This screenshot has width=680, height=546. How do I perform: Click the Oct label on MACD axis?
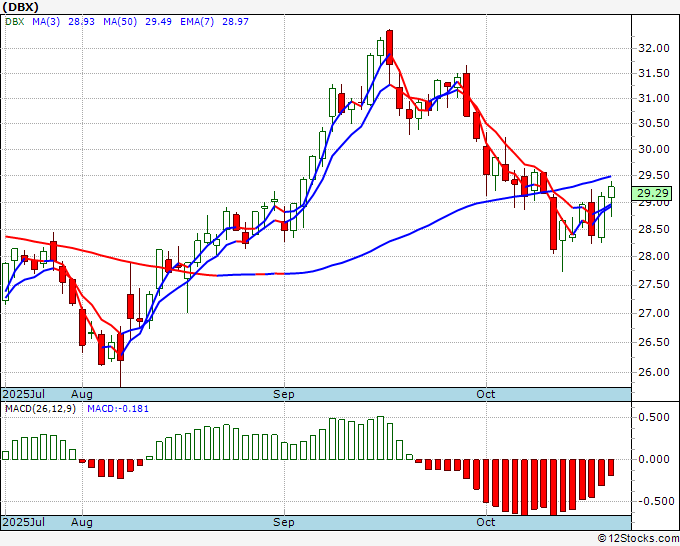[486, 522]
